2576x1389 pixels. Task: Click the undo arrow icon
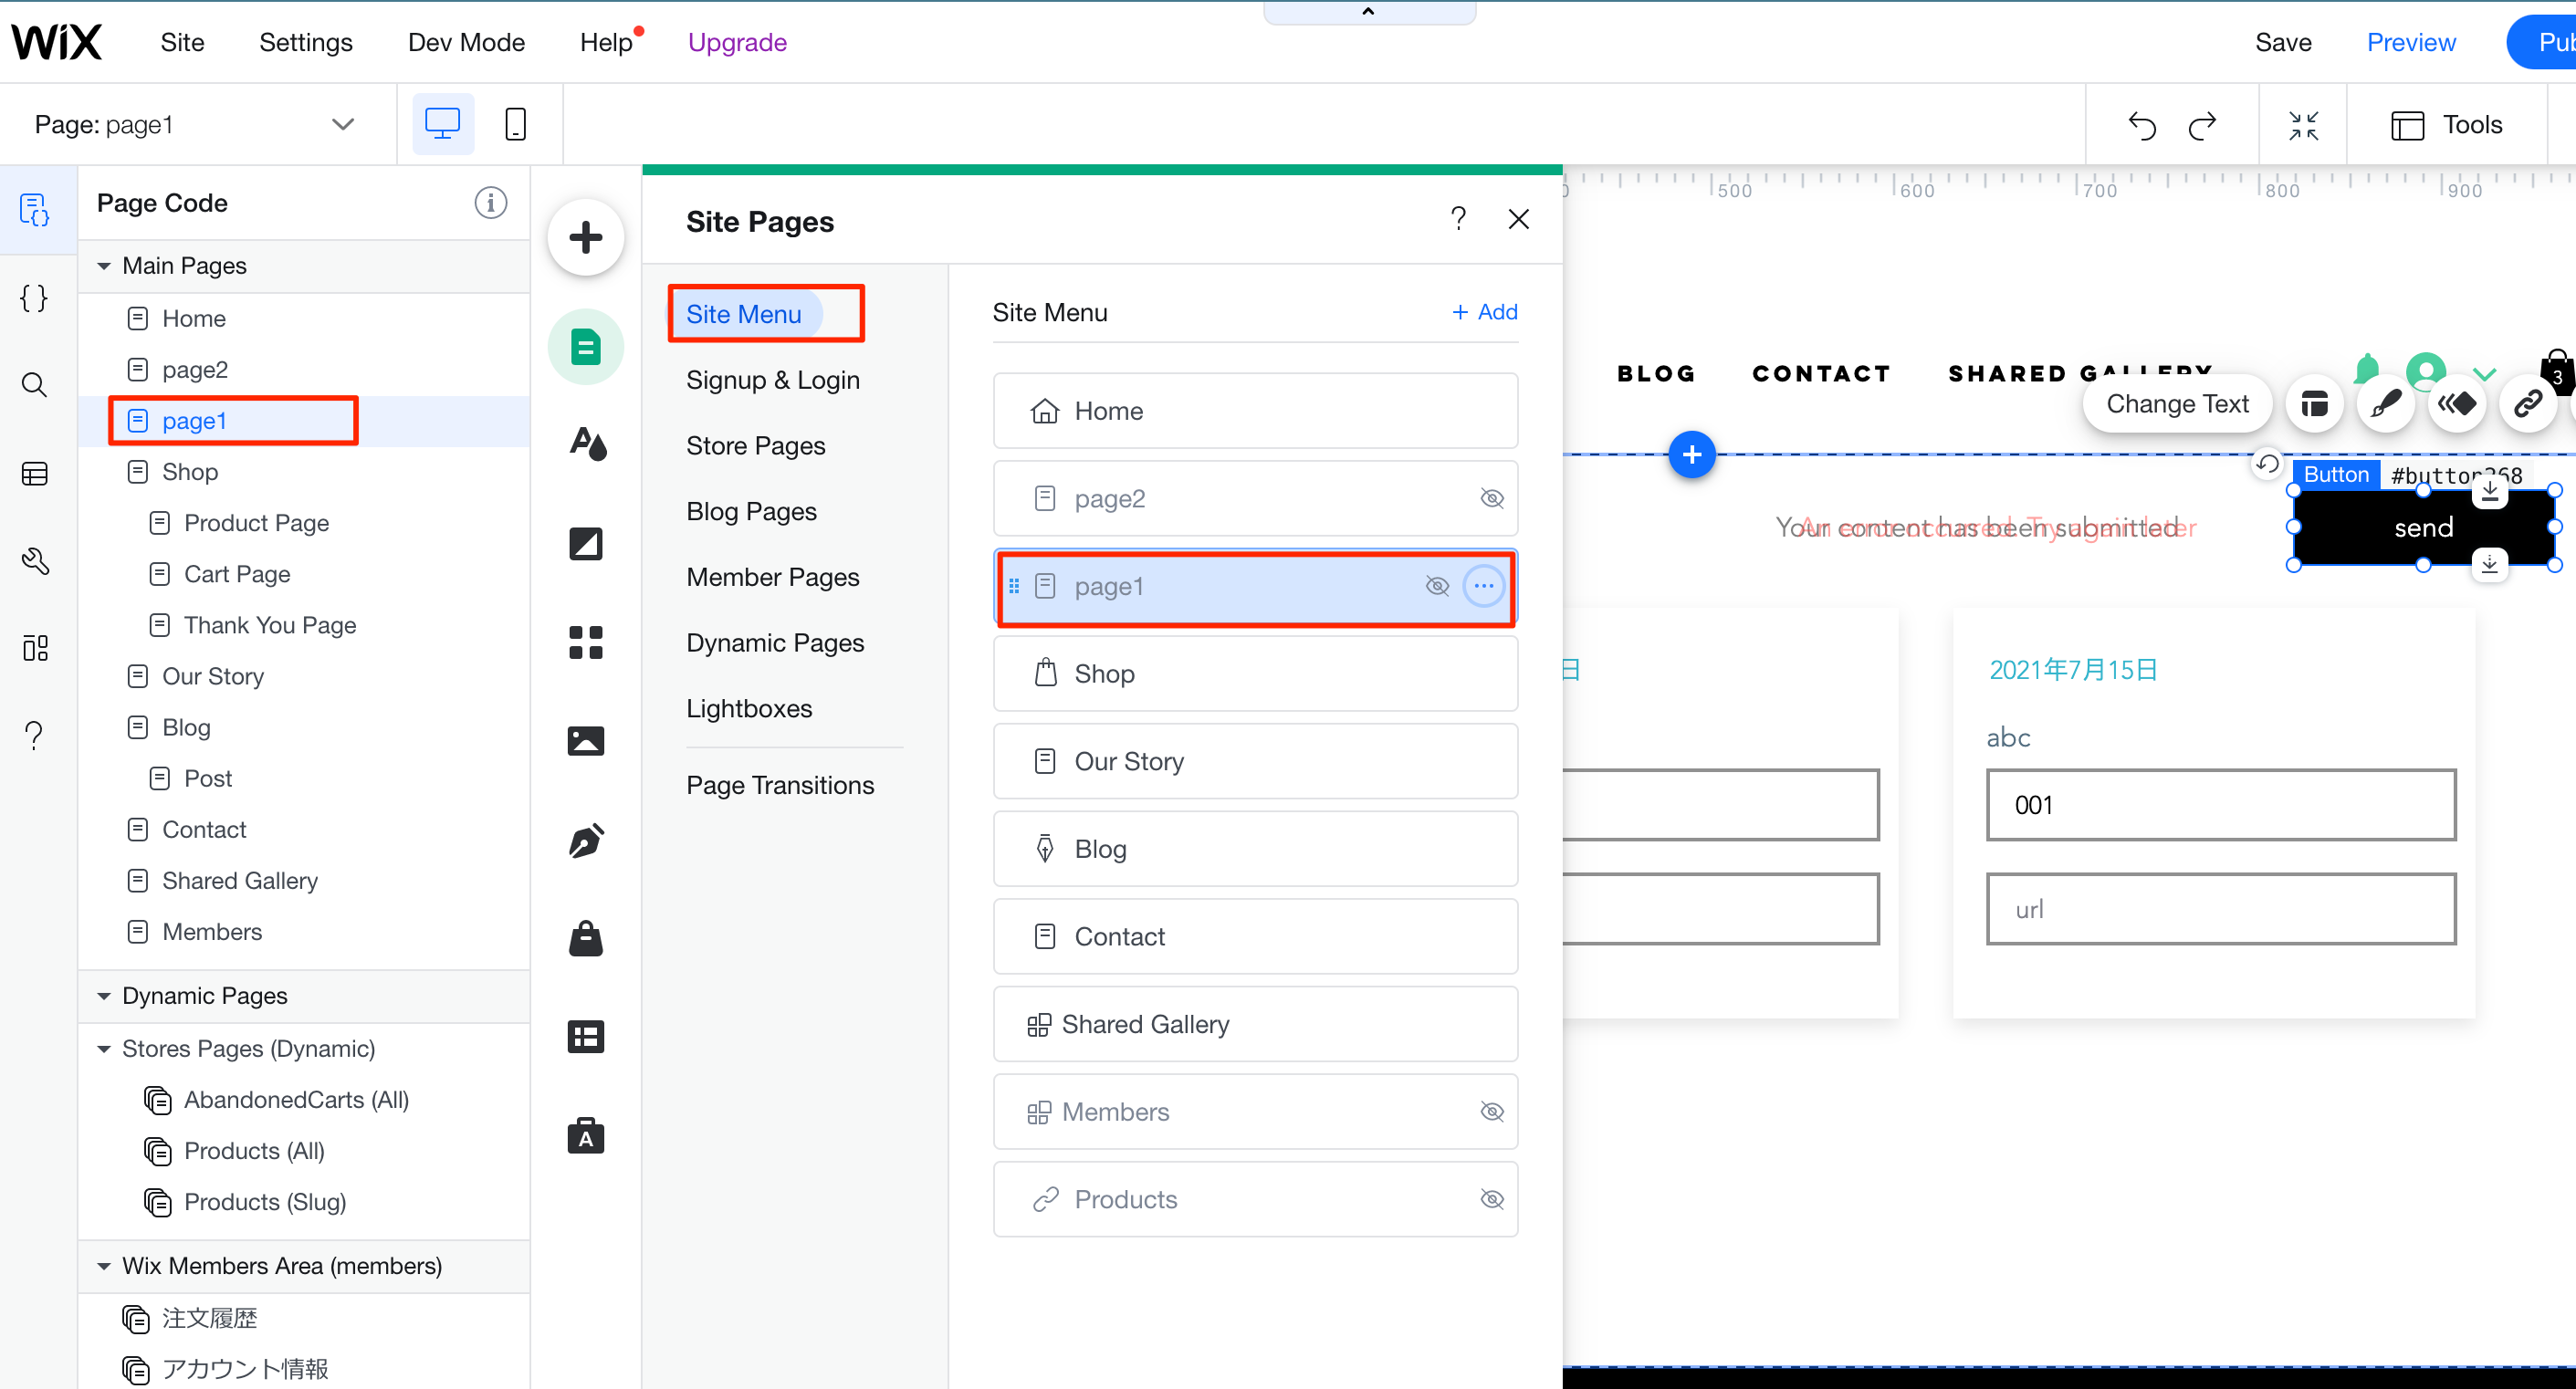pos(2142,125)
